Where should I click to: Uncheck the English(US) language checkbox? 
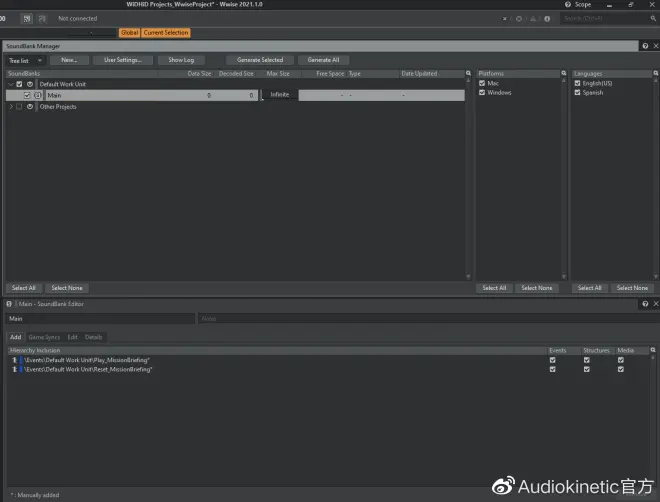pyautogui.click(x=578, y=83)
